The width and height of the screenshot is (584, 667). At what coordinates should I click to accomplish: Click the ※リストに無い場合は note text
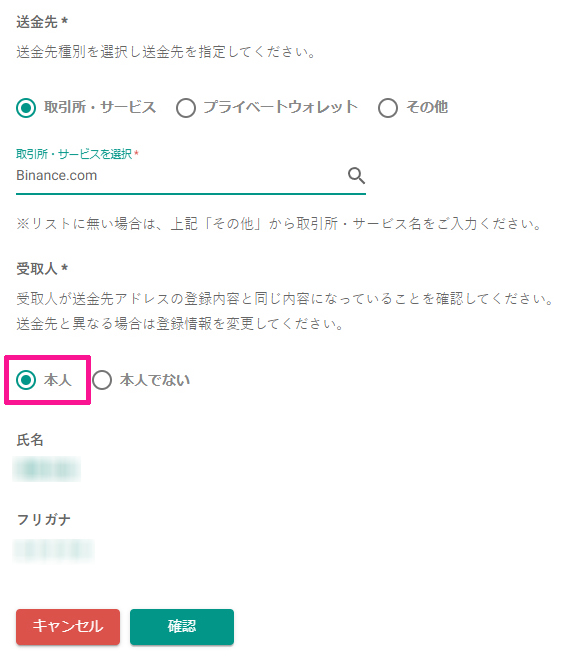[279, 223]
